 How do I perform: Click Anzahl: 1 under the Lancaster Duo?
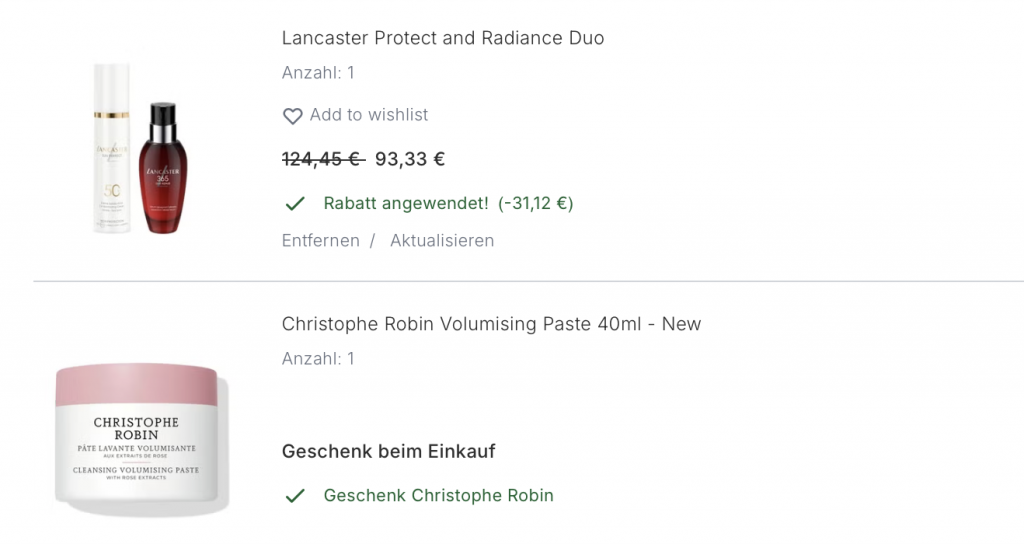click(318, 73)
